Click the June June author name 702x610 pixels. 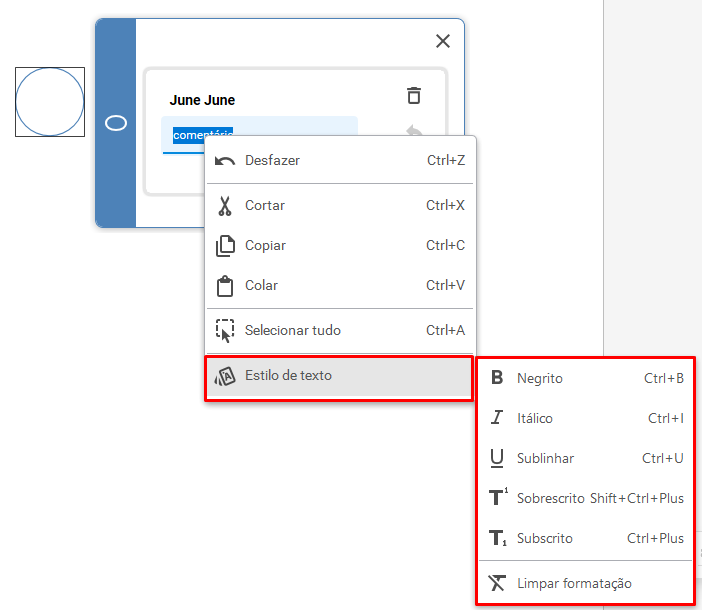(x=202, y=100)
